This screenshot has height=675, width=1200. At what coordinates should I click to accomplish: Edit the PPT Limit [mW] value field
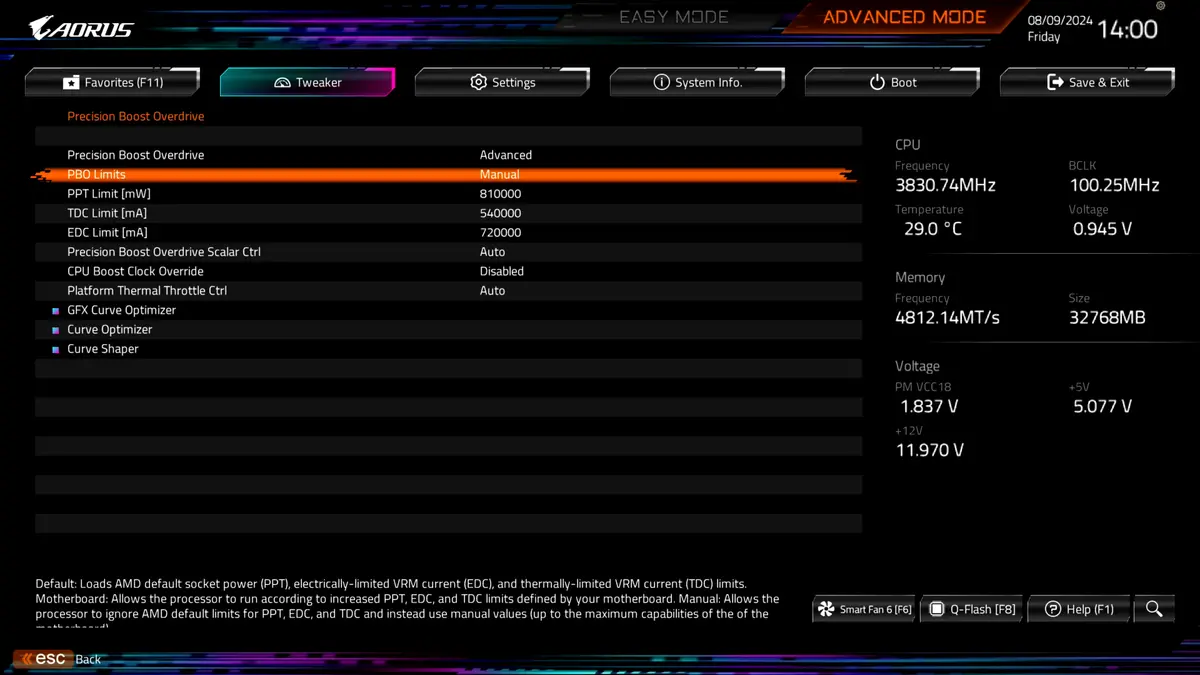[x=500, y=194]
